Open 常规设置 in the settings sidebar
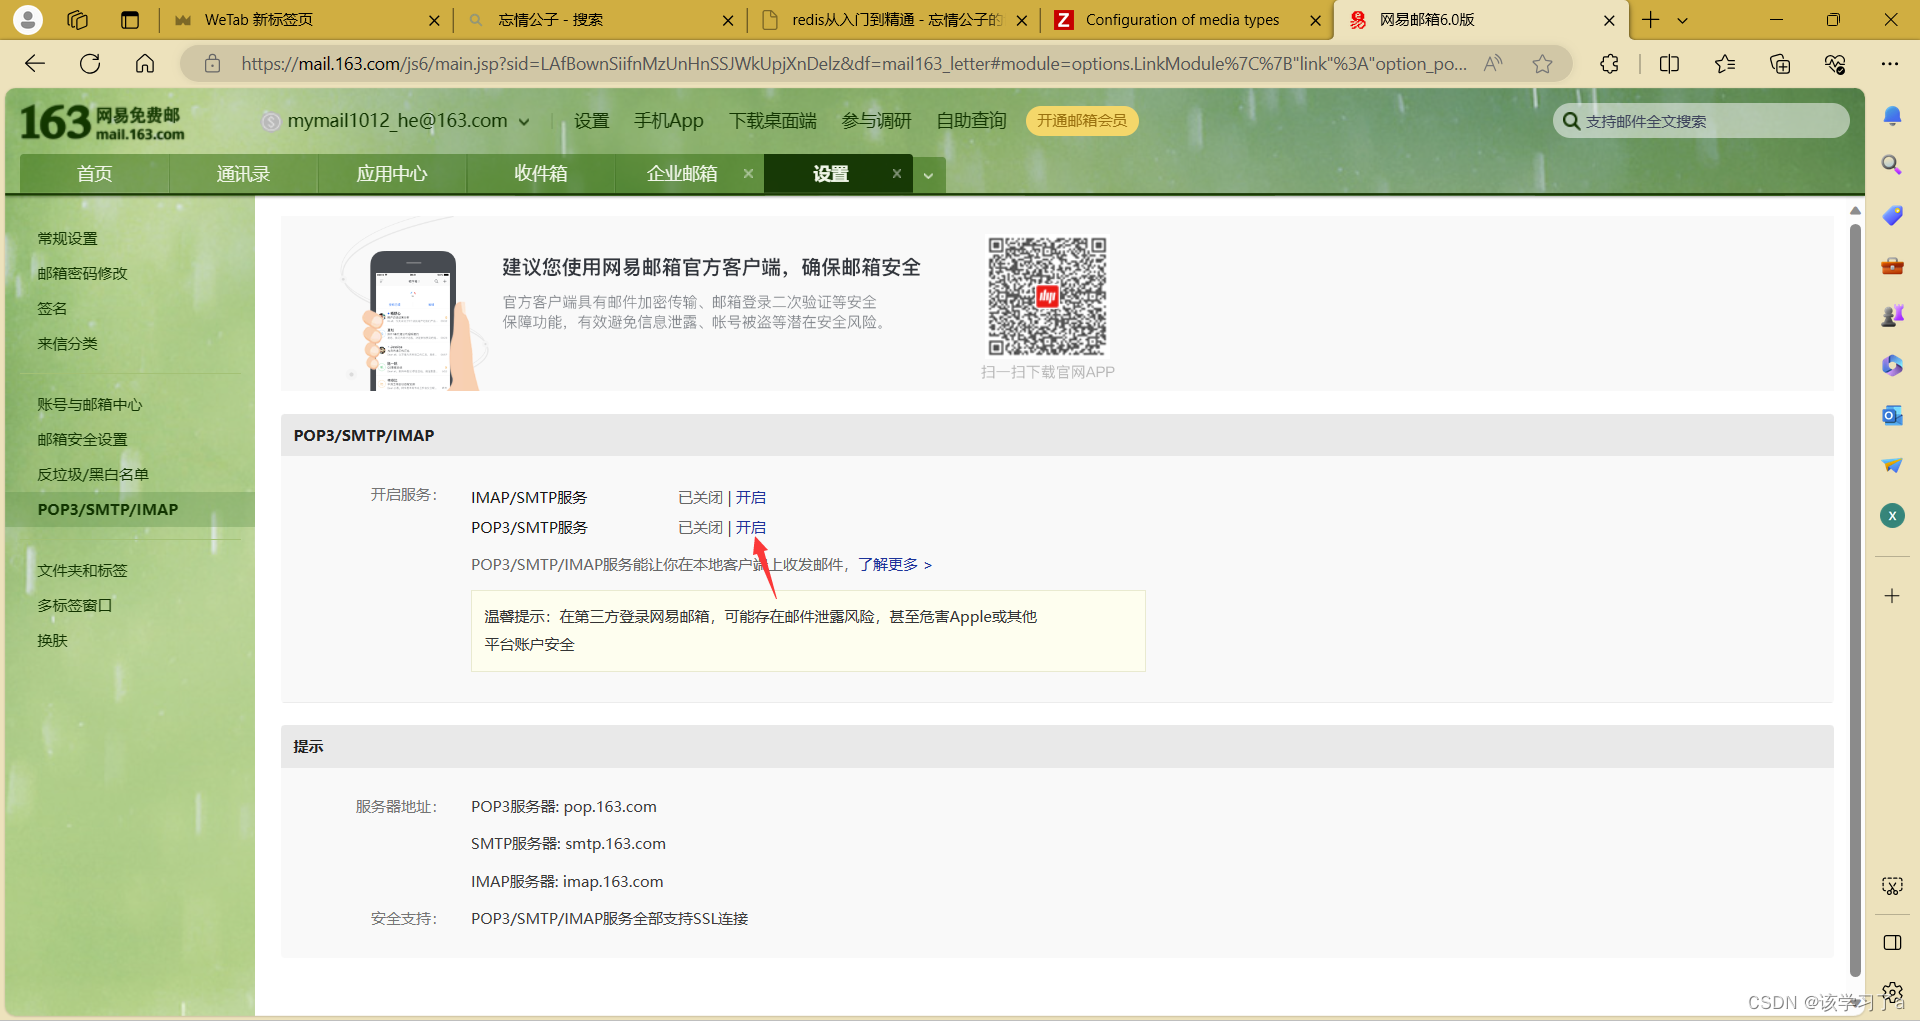This screenshot has height=1021, width=1920. click(68, 239)
